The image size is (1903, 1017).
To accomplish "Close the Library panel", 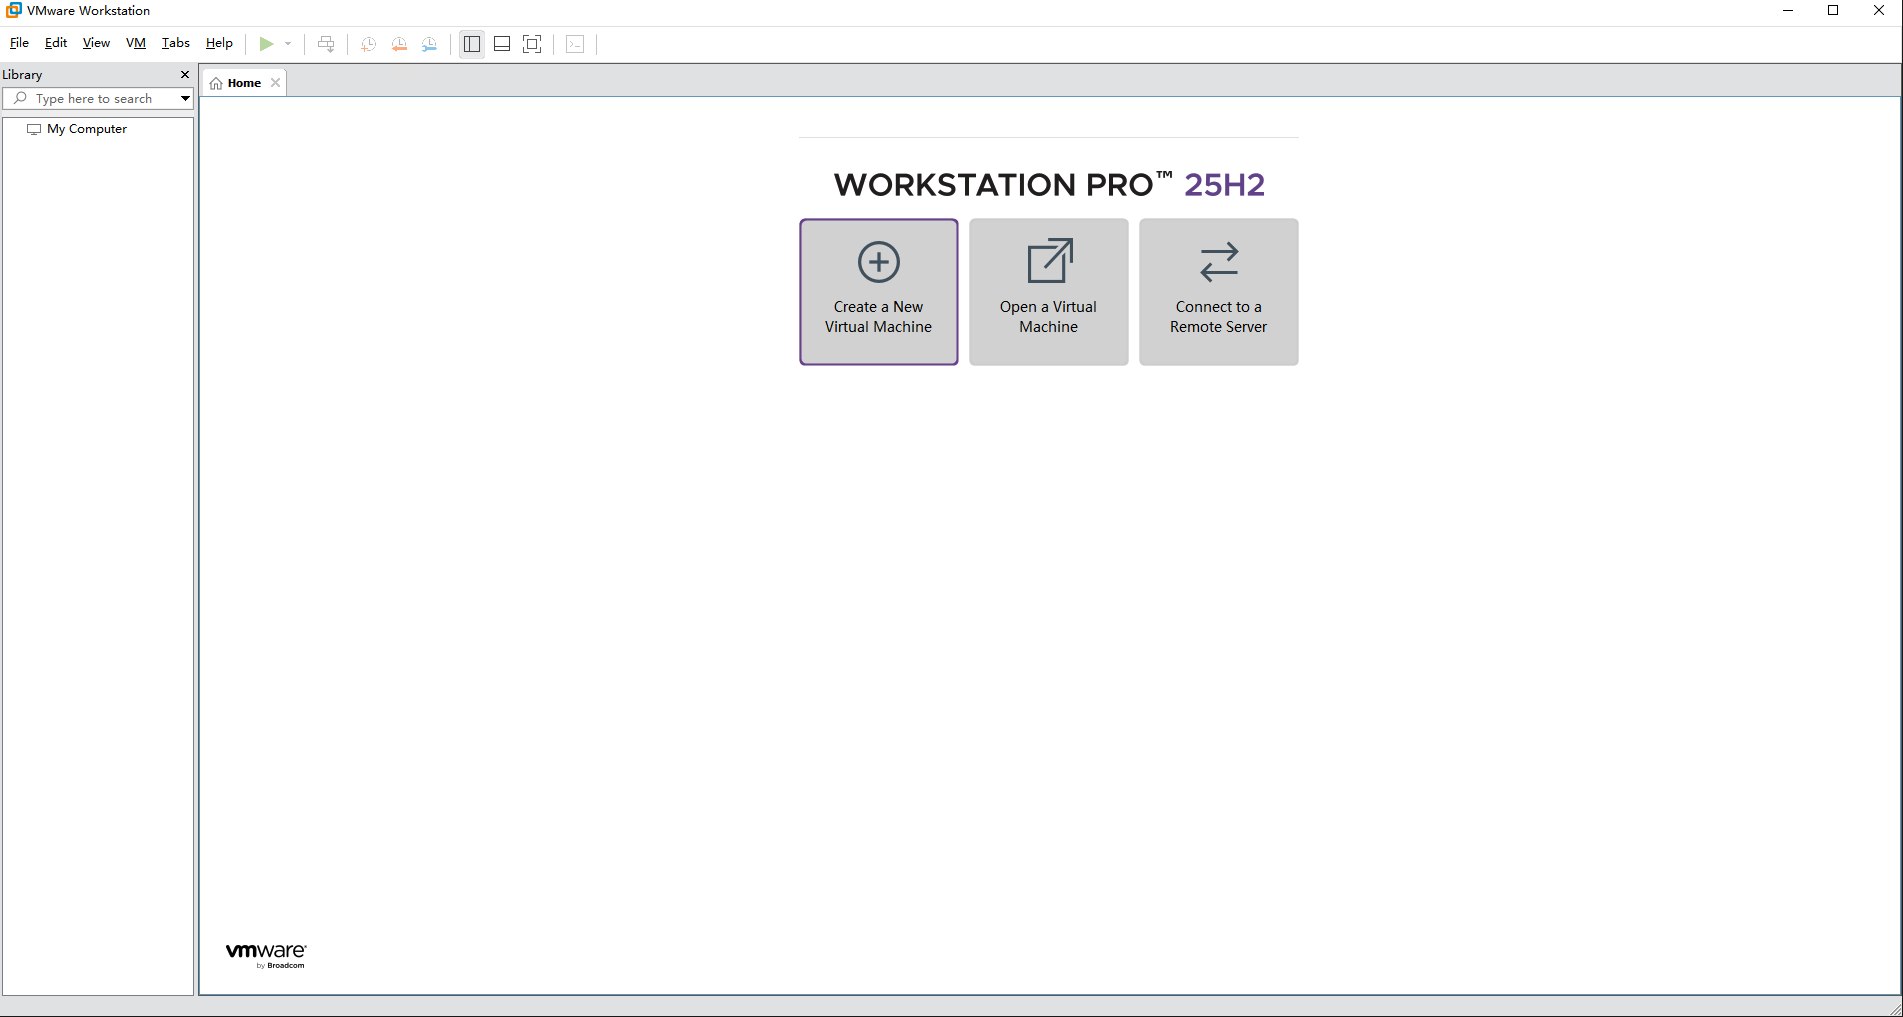I will pos(185,75).
